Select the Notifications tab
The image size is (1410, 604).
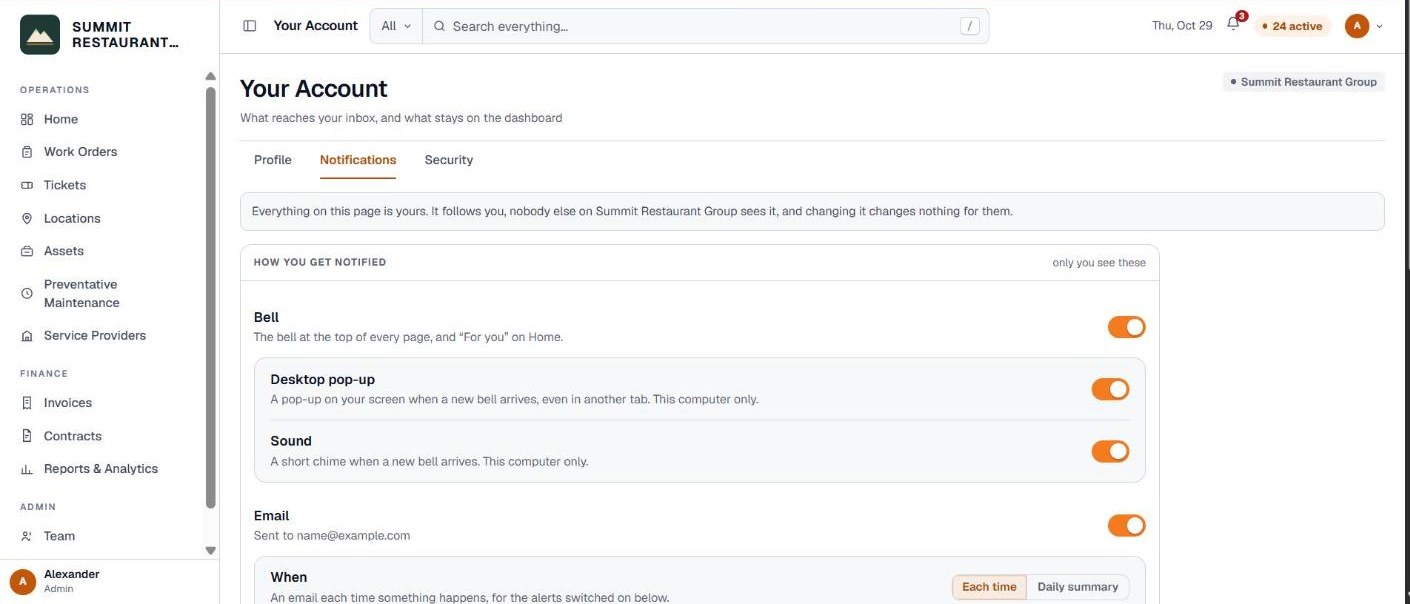coord(358,160)
